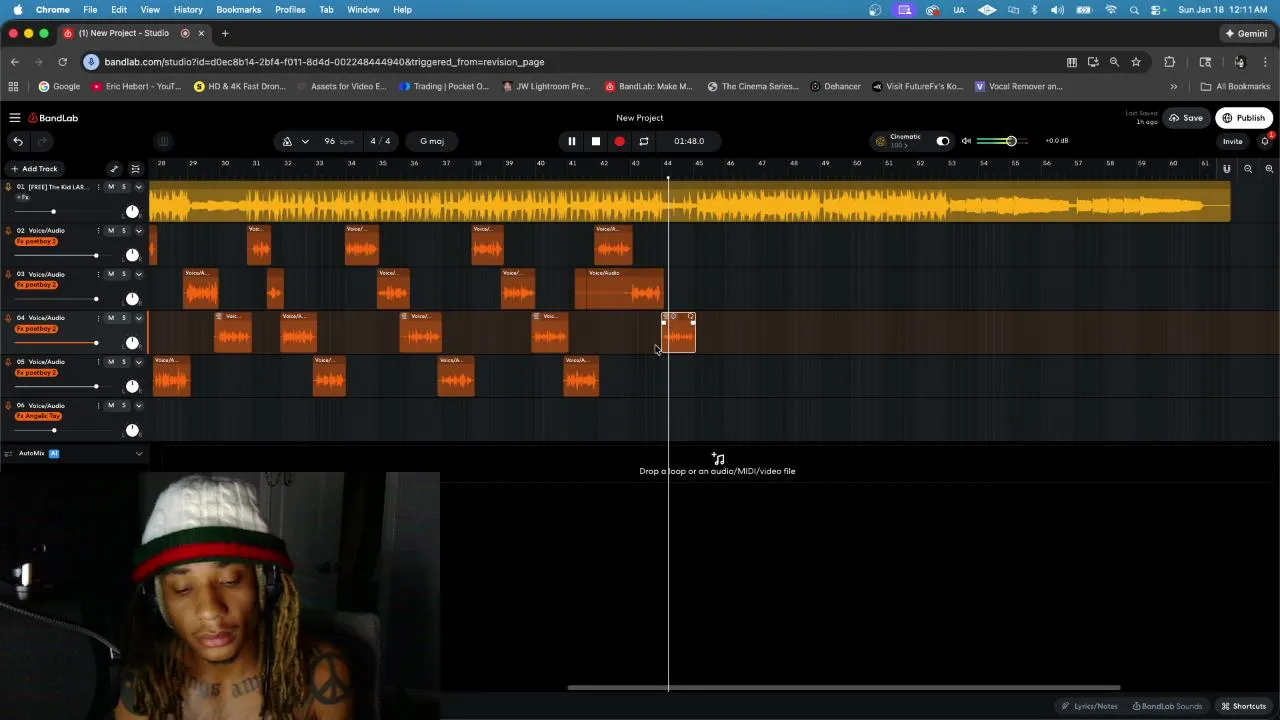Toggle the metronome icon

[287, 141]
